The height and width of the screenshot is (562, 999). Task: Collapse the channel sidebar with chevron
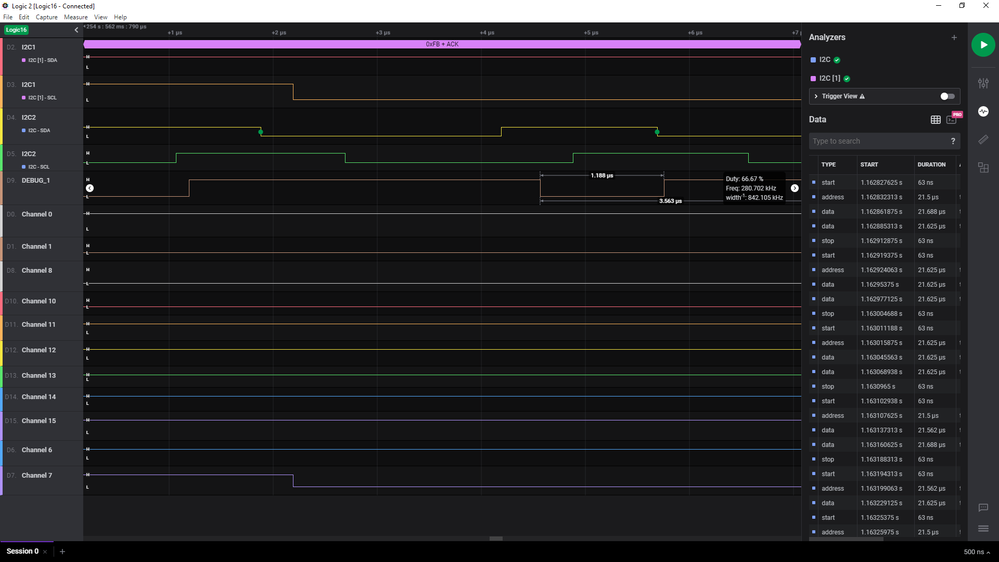click(x=76, y=30)
